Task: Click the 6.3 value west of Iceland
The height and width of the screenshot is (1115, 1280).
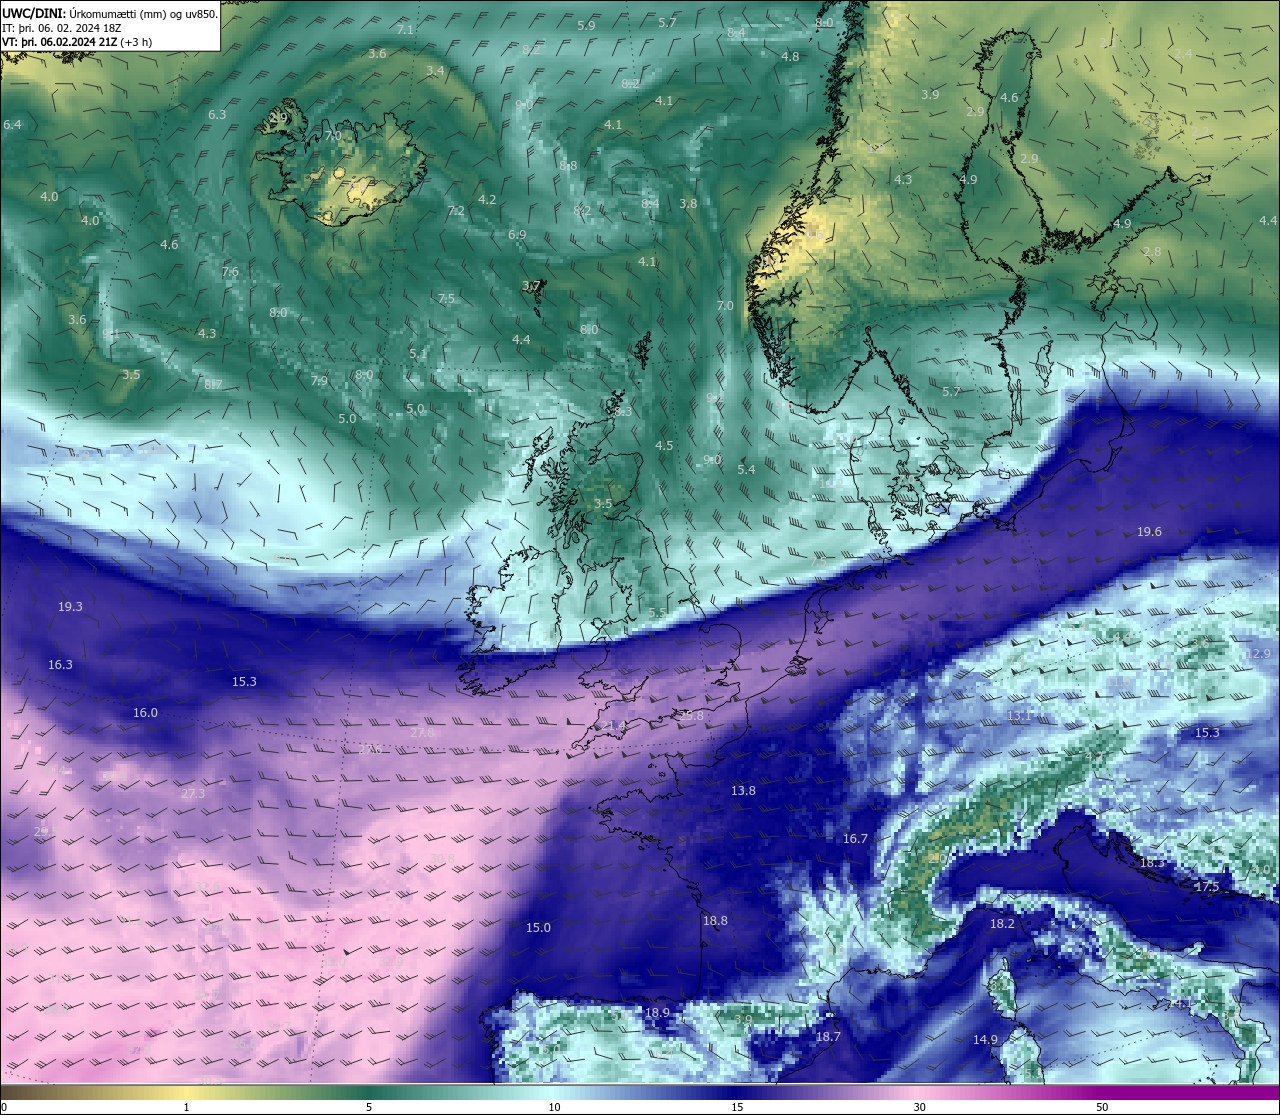Action: click(x=216, y=115)
